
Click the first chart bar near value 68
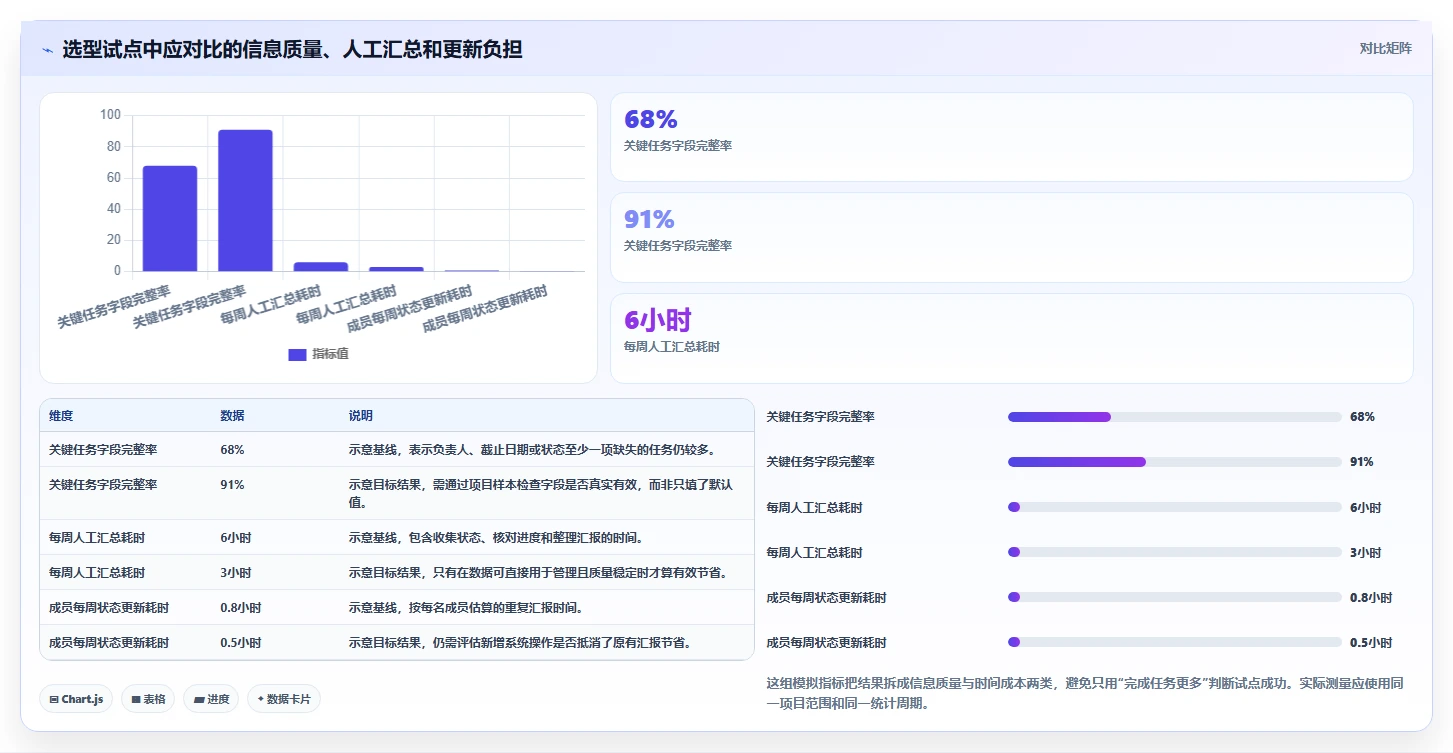tap(170, 219)
